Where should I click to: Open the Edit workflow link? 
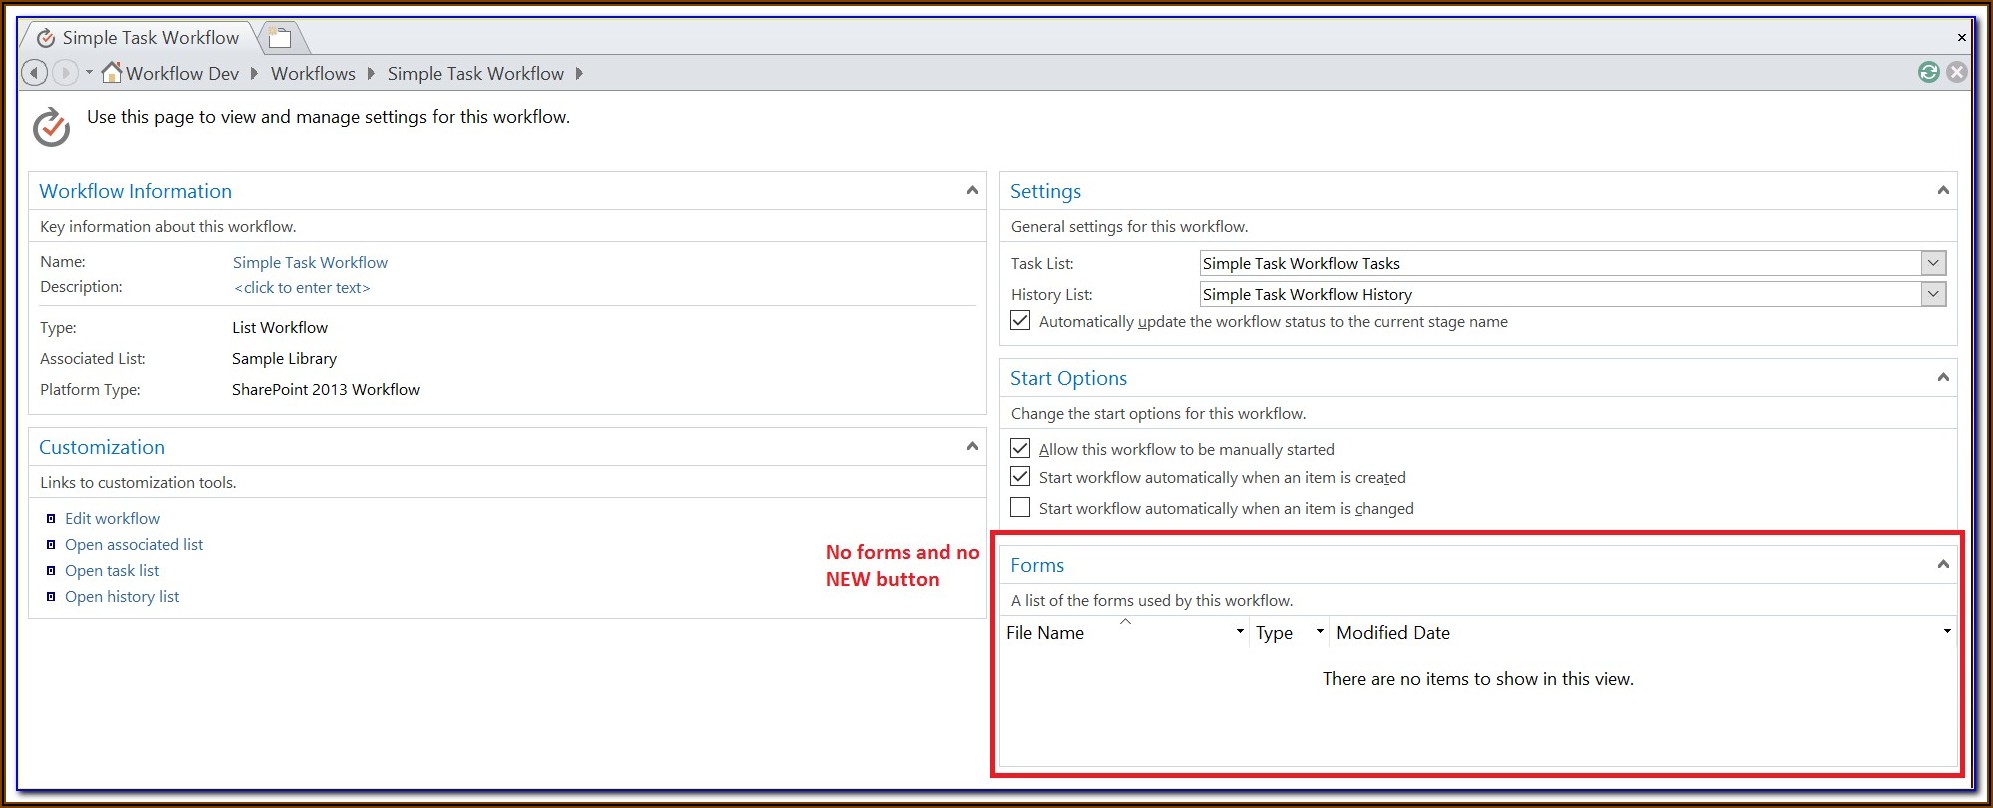pyautogui.click(x=112, y=519)
